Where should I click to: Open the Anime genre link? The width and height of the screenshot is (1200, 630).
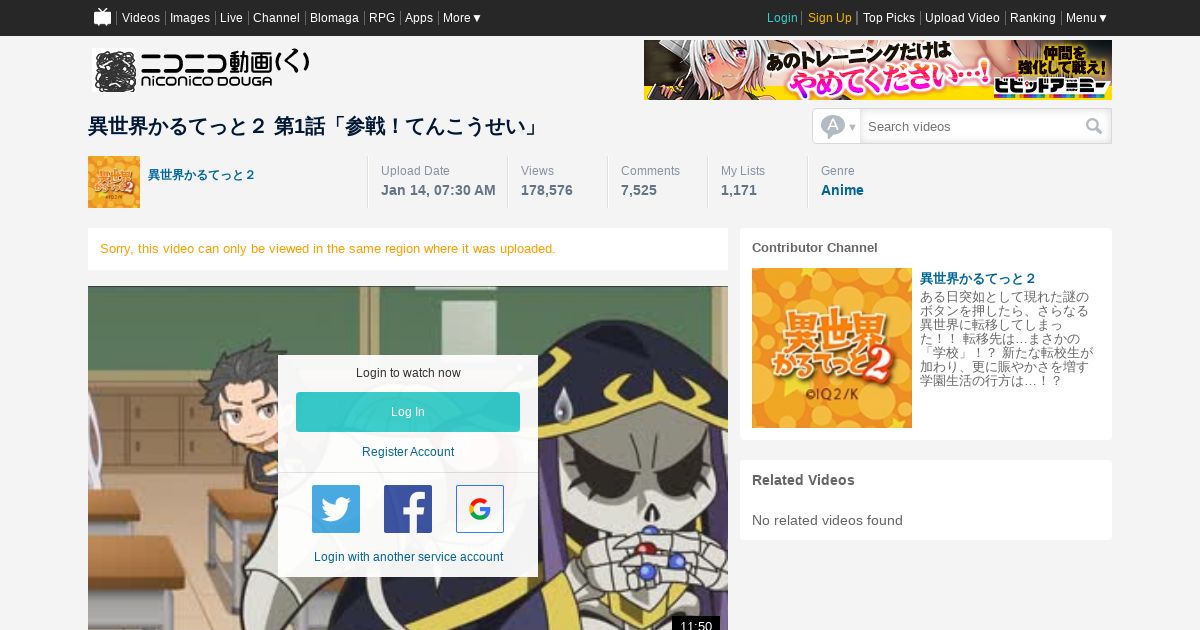pyautogui.click(x=842, y=190)
